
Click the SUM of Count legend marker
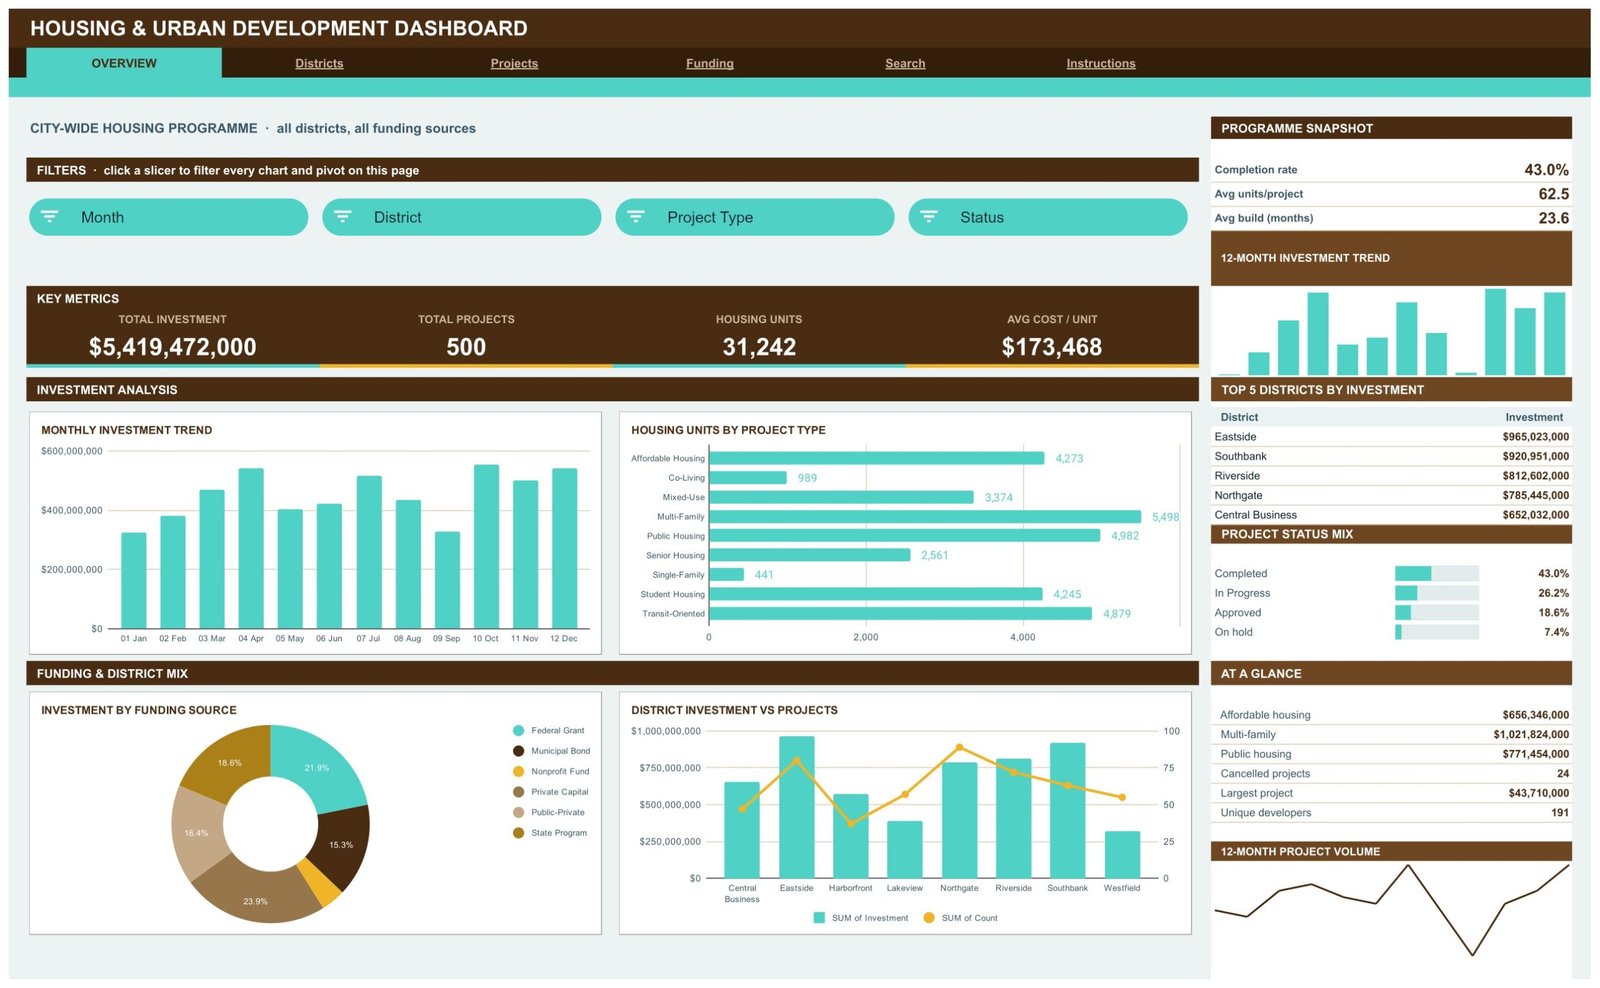pos(929,918)
